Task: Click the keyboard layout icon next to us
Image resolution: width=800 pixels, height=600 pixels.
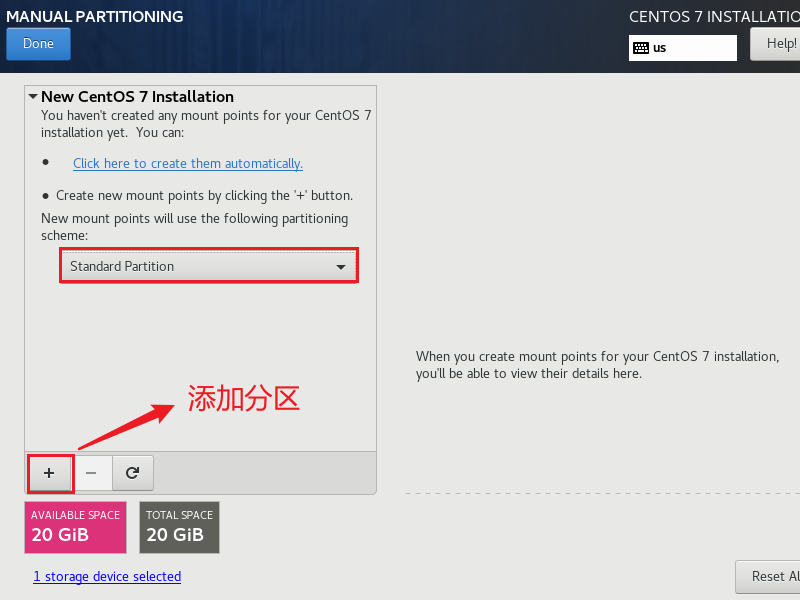Action: [641, 48]
